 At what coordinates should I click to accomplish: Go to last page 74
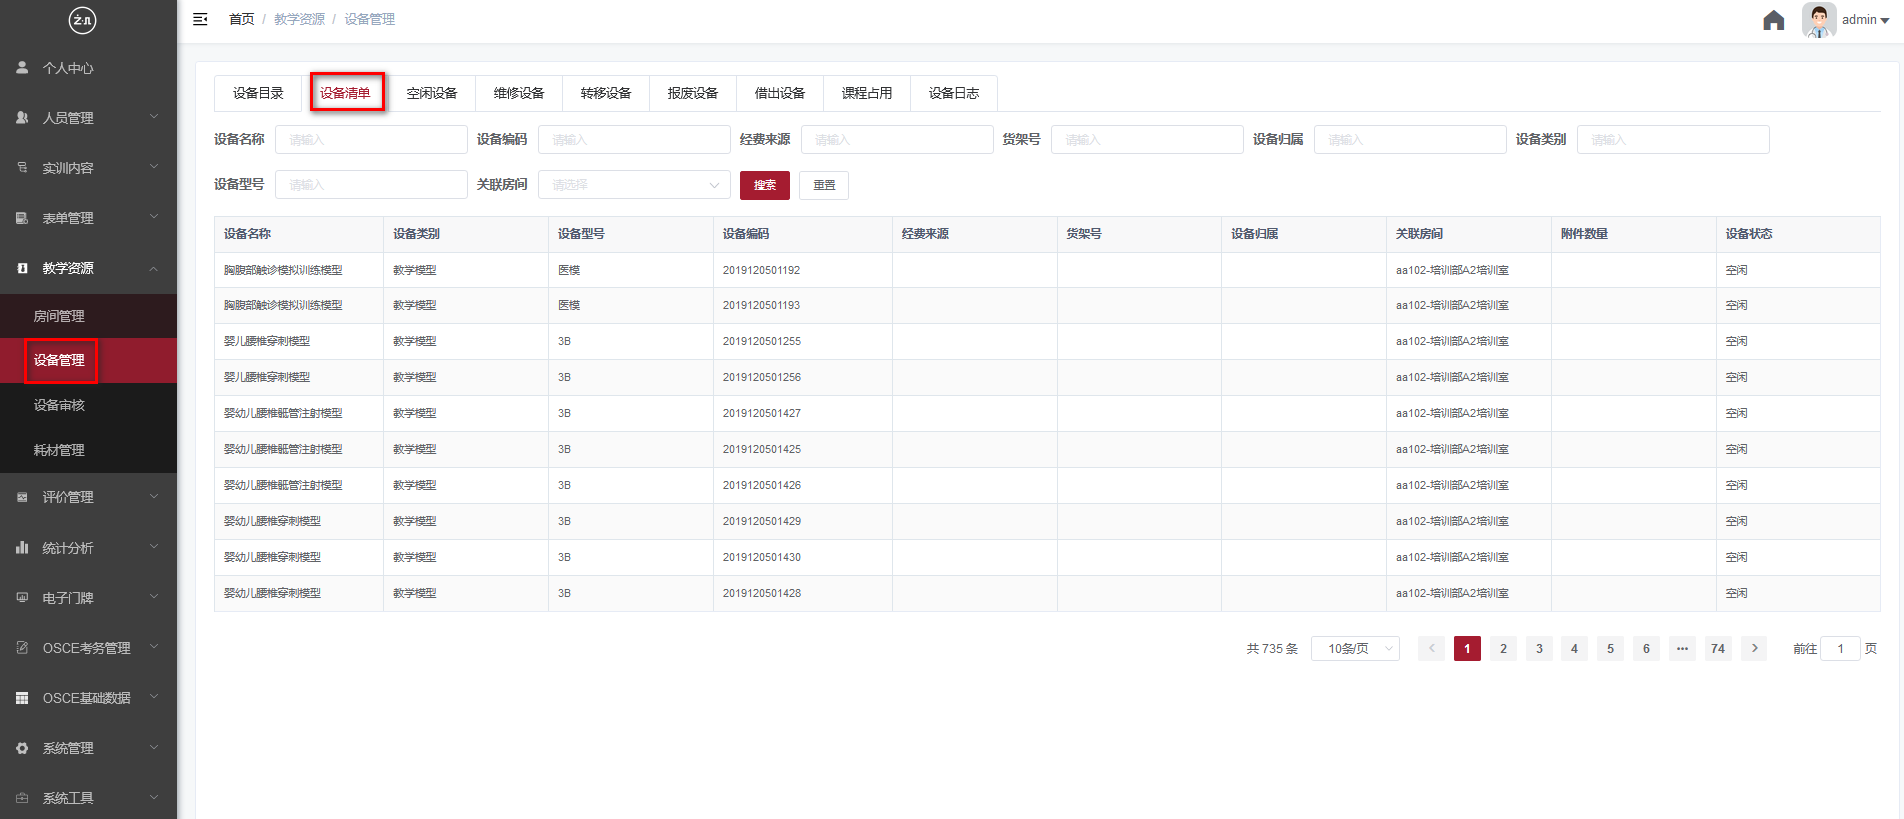1718,648
